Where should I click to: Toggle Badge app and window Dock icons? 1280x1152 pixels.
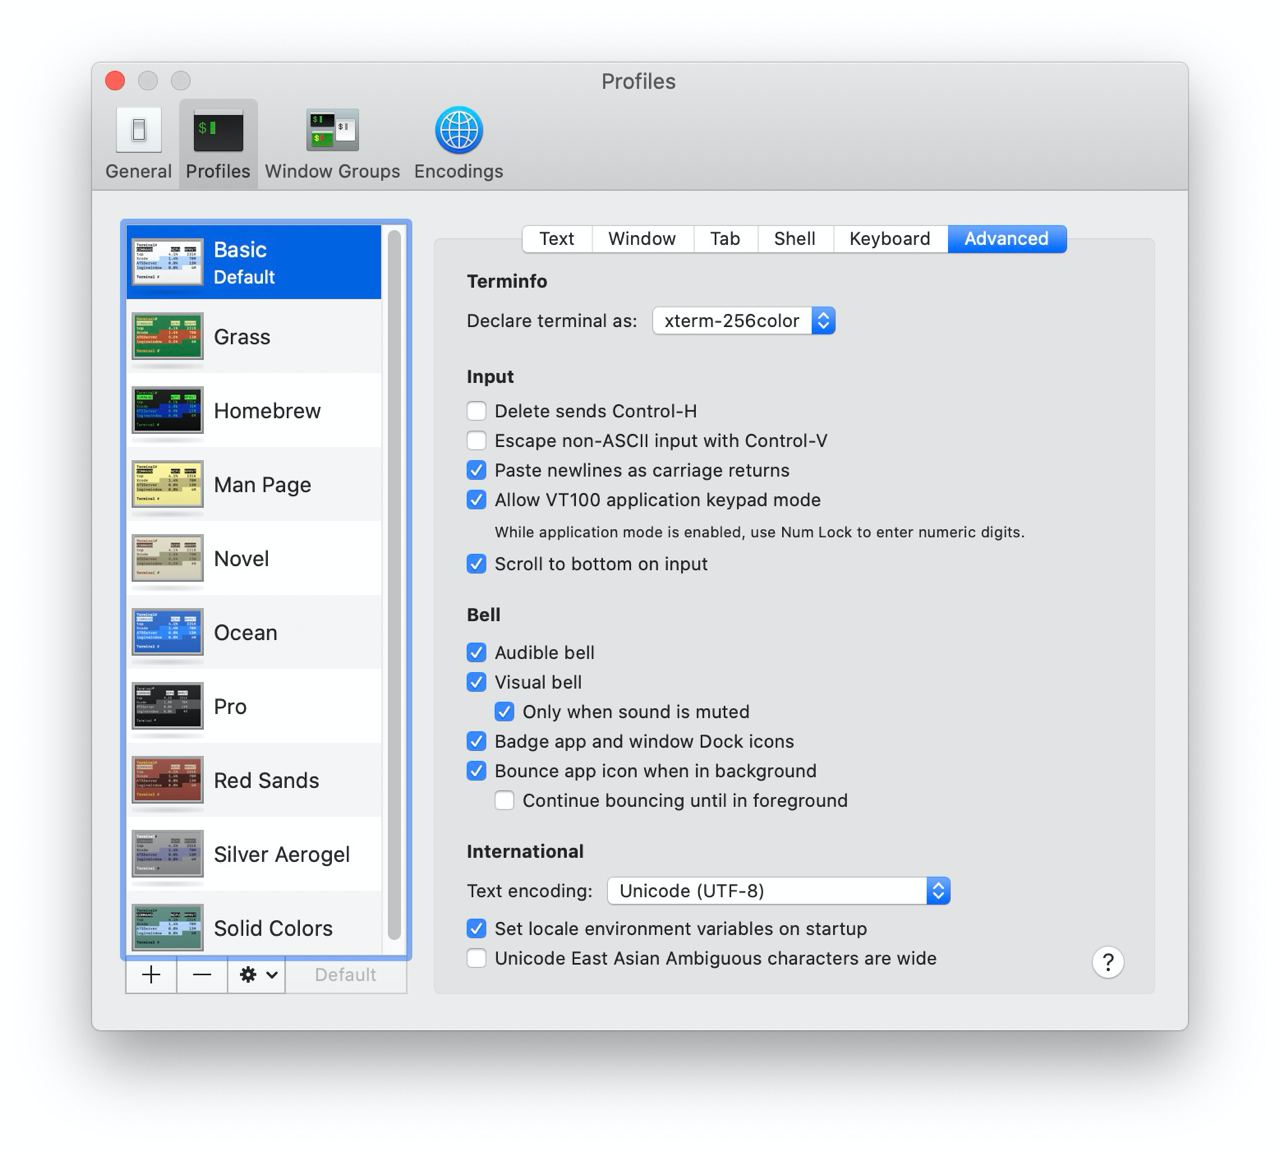click(477, 742)
